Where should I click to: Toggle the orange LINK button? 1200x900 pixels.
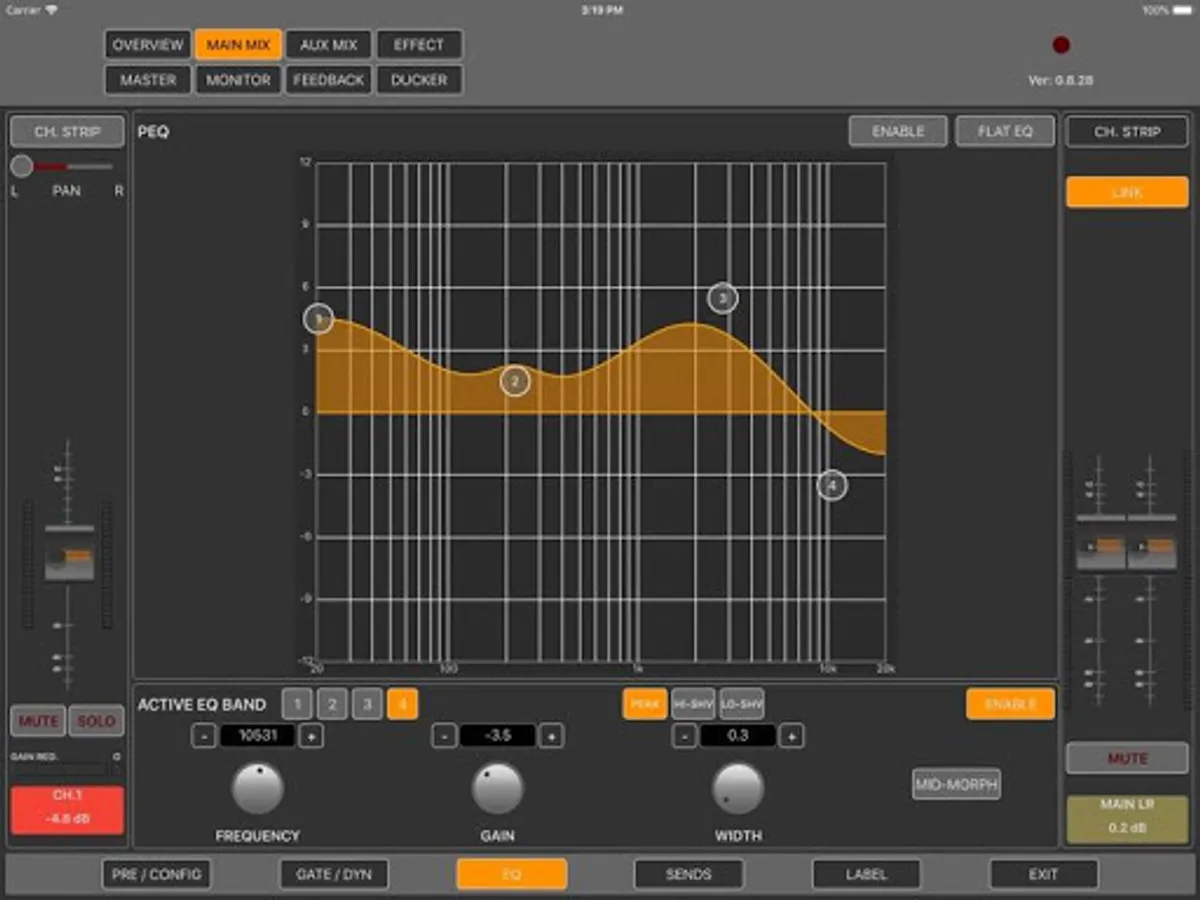[1127, 192]
